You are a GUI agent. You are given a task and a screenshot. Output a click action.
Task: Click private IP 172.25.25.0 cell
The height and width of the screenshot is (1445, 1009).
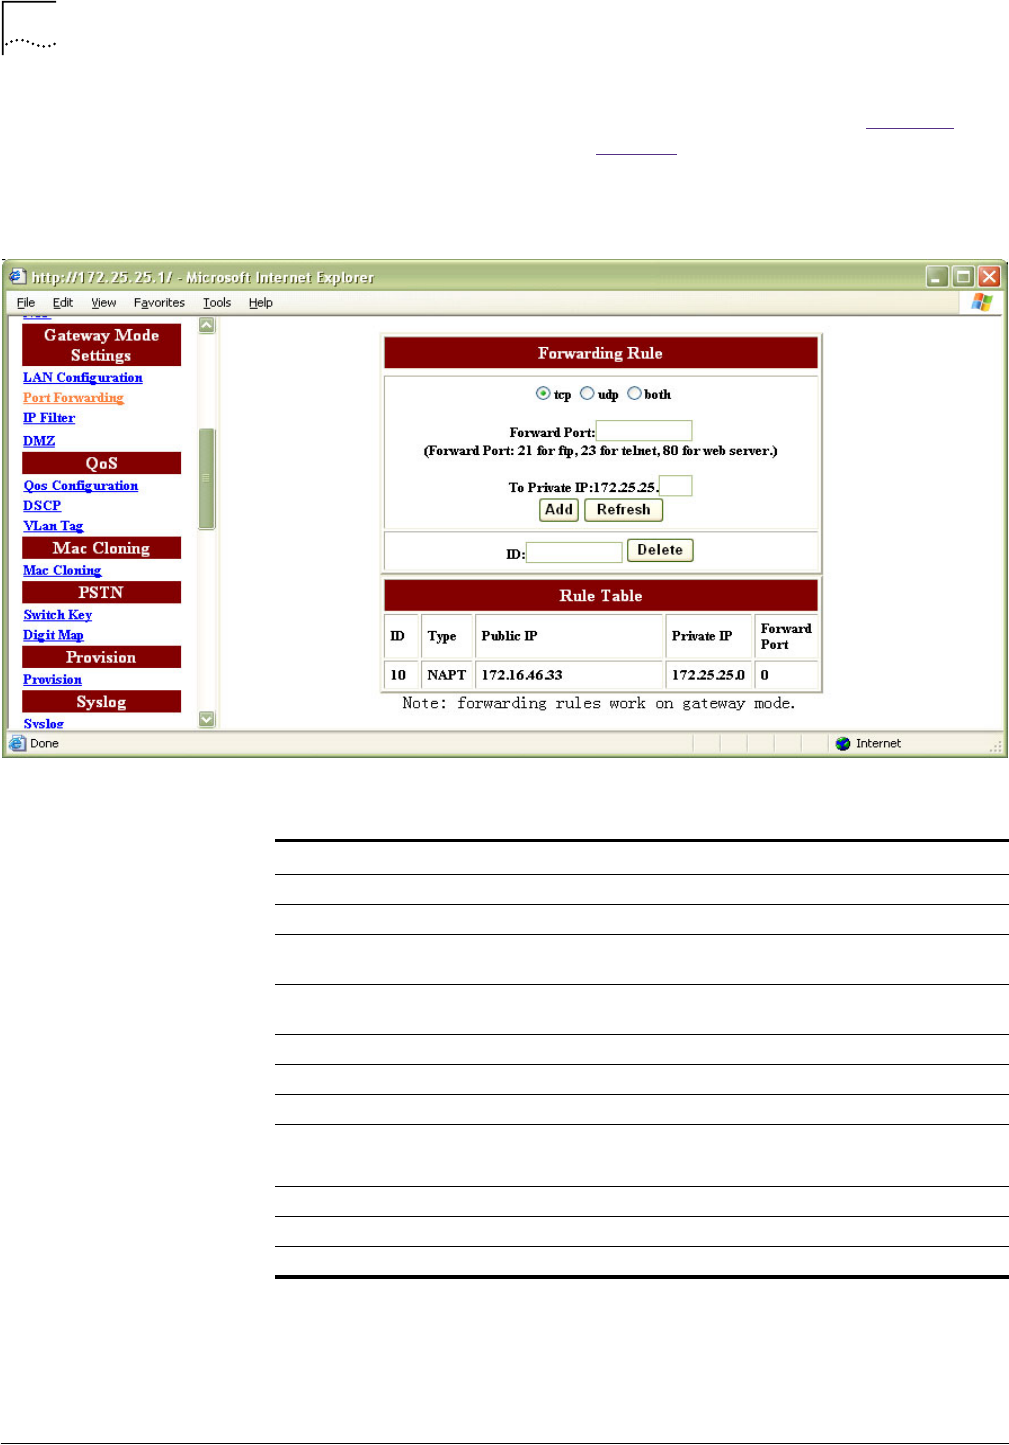click(x=709, y=675)
